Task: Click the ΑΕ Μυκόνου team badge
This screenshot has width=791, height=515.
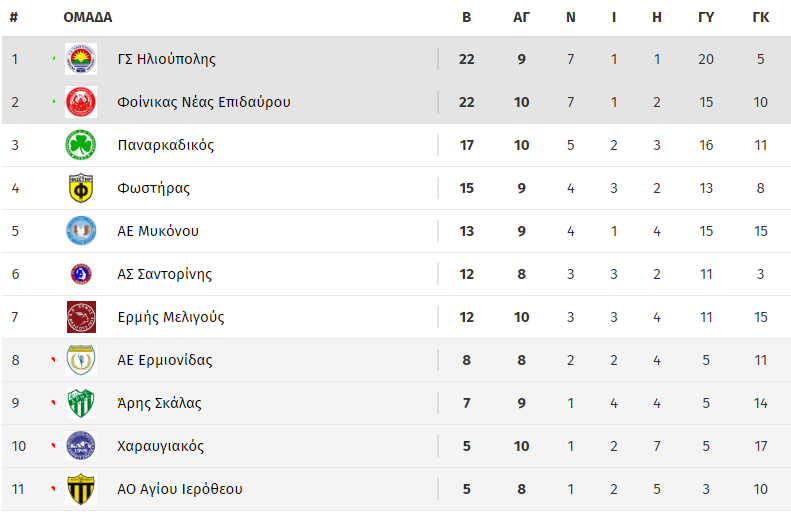Action: [x=81, y=231]
